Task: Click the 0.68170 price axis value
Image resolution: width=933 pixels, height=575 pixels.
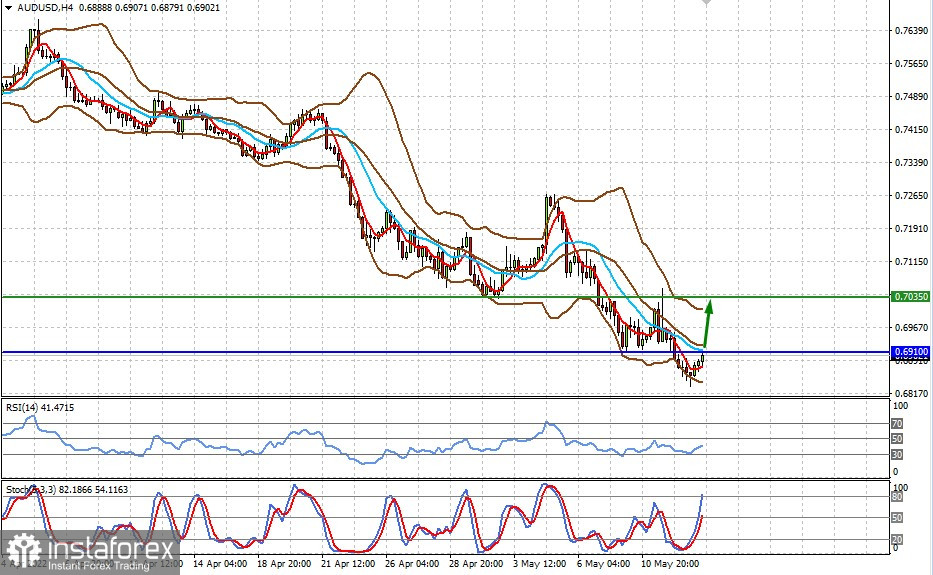Action: coord(911,393)
